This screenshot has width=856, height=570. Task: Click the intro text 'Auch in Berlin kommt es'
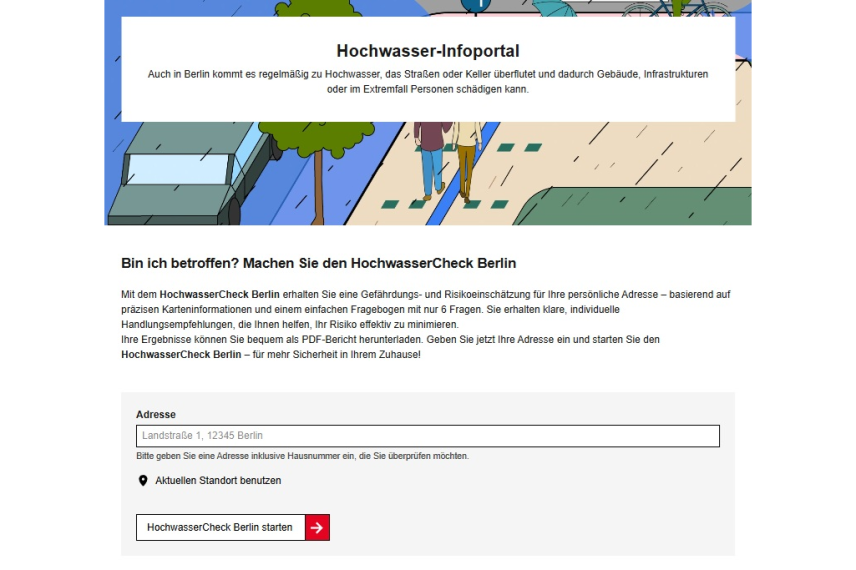tap(428, 81)
